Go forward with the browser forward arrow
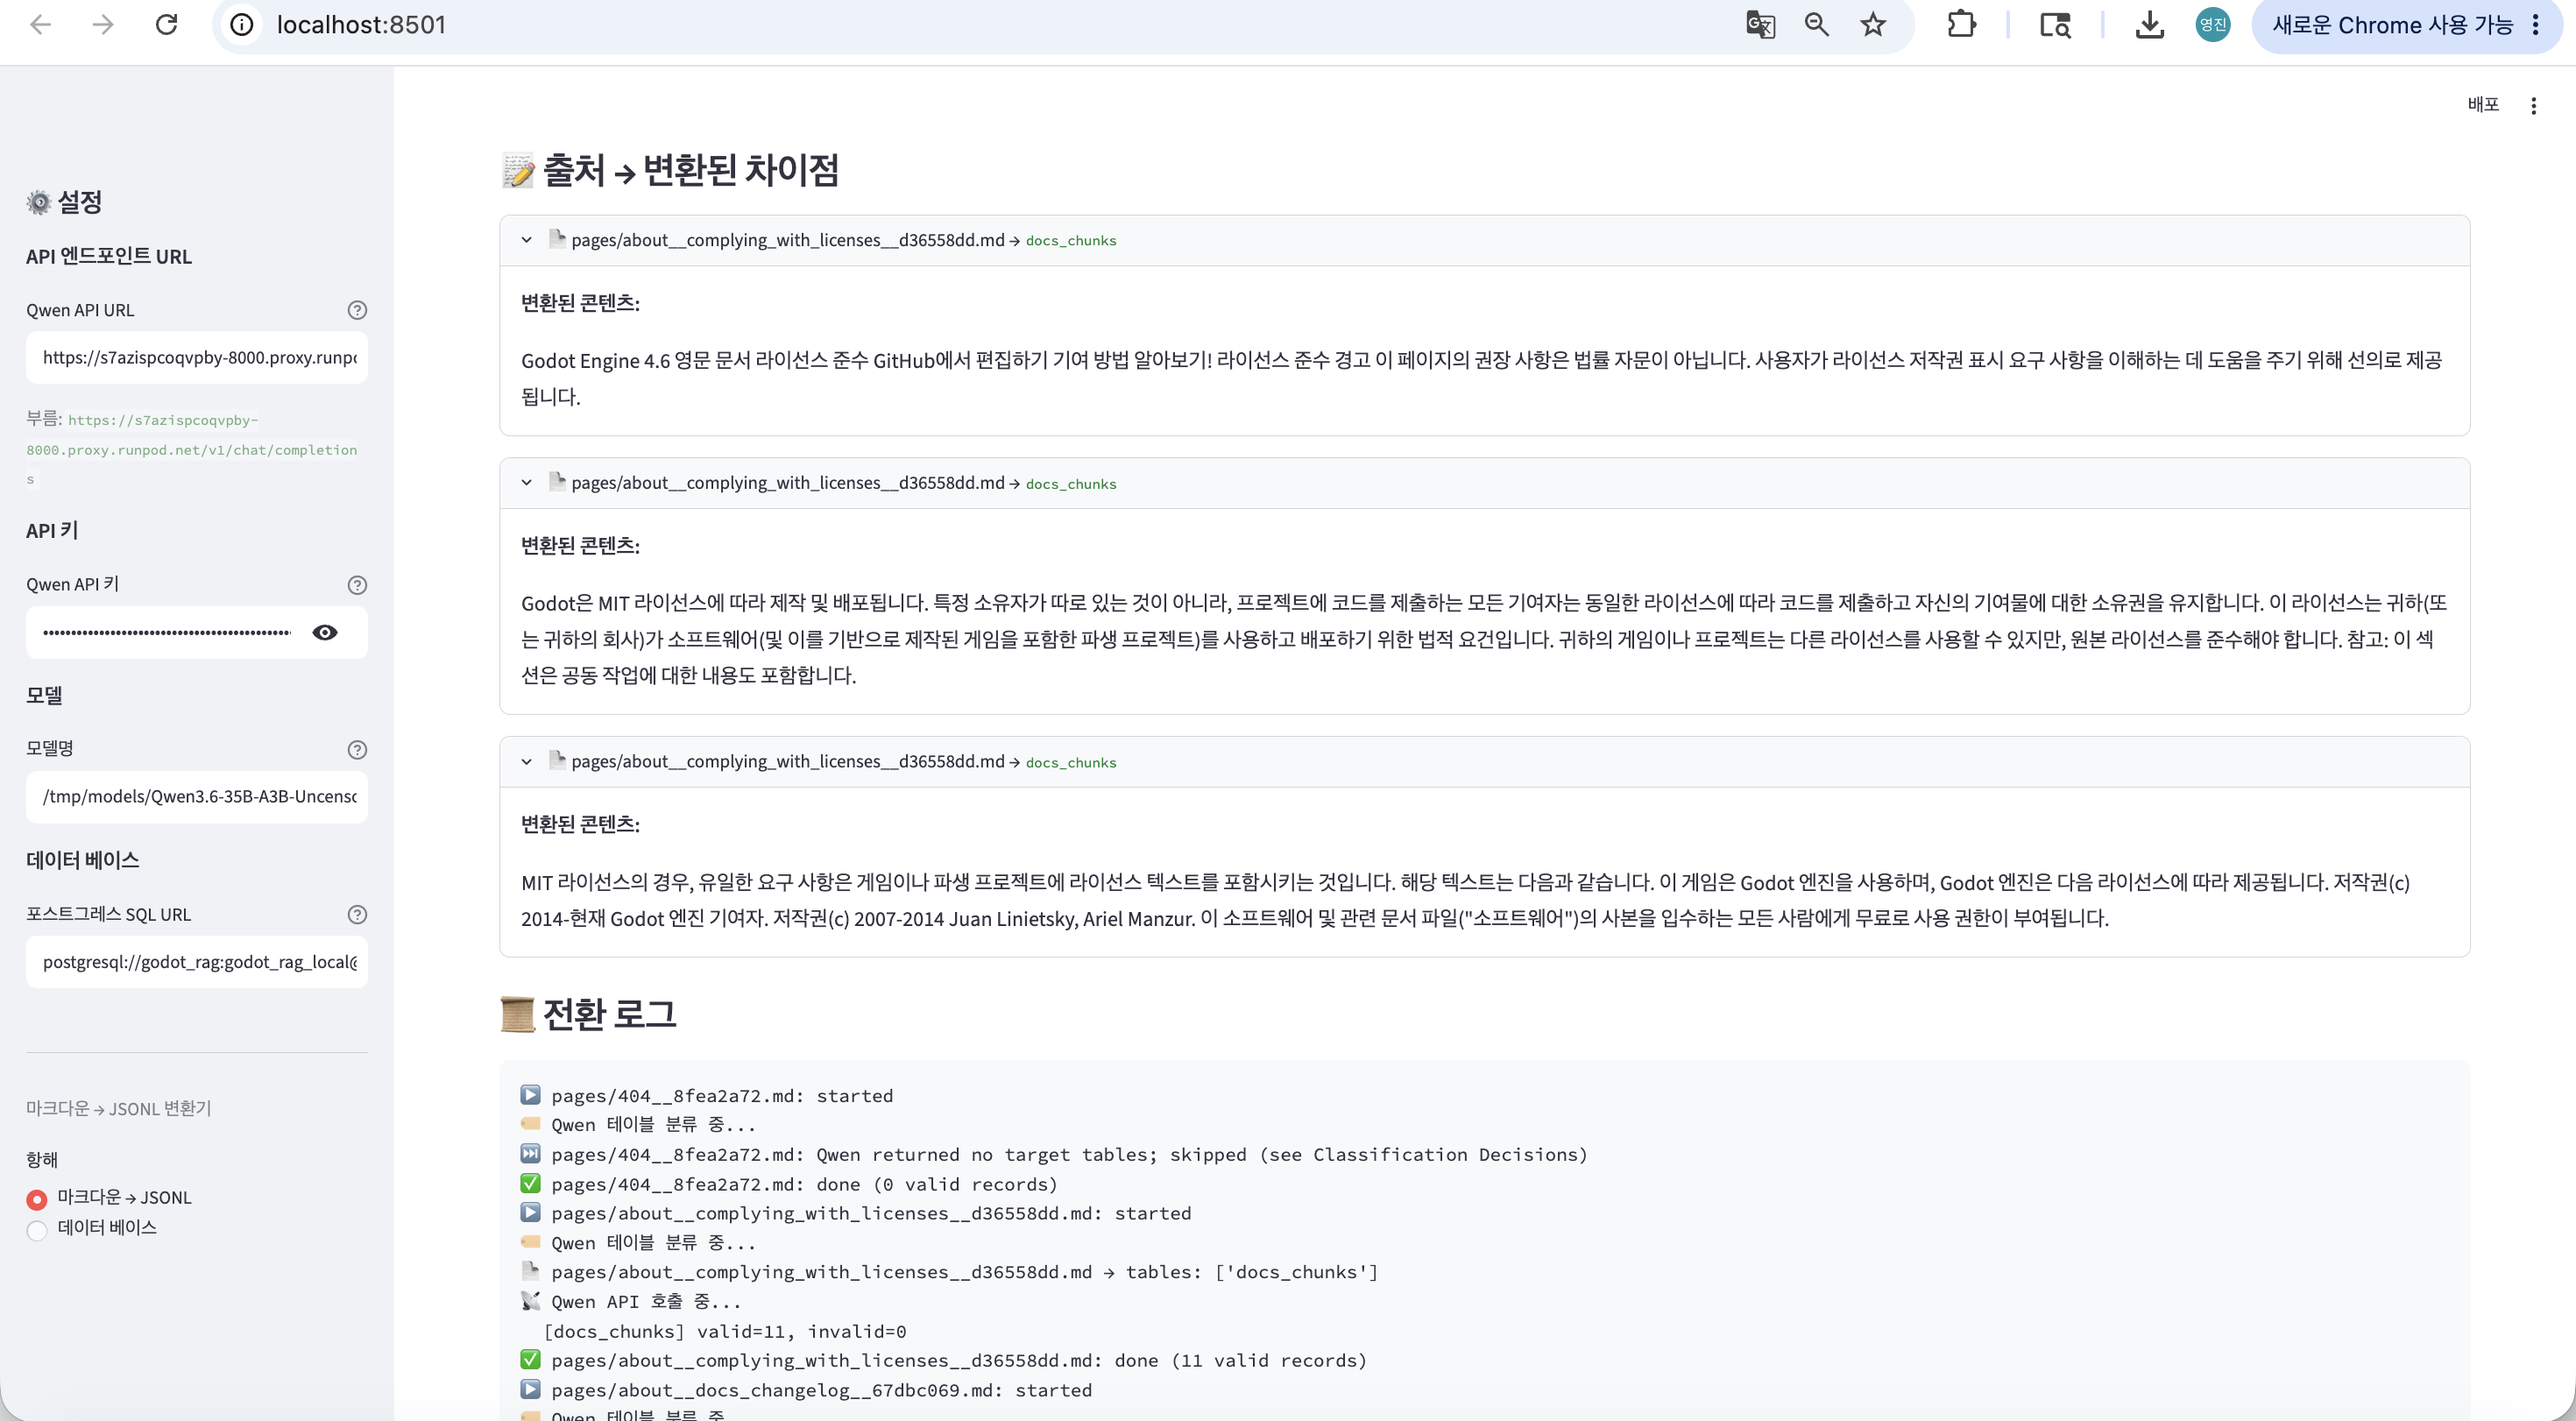2576x1421 pixels. [103, 25]
